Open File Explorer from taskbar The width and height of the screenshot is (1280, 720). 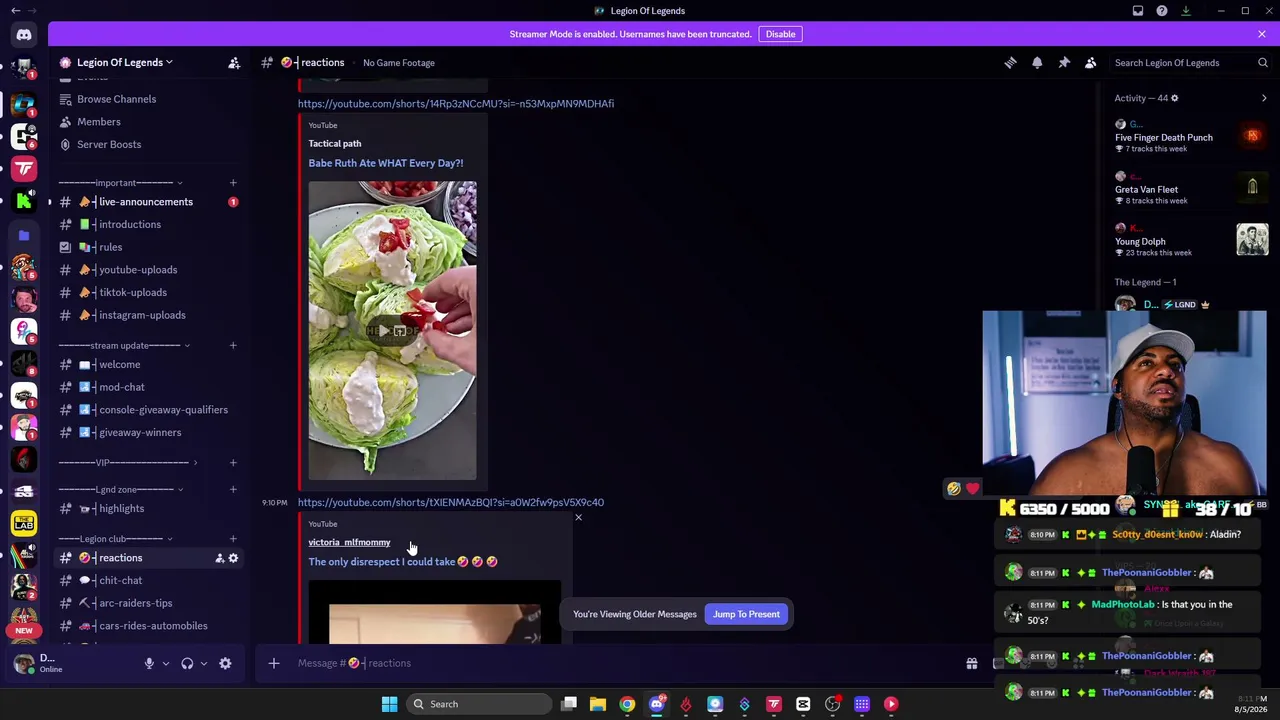pos(598,704)
